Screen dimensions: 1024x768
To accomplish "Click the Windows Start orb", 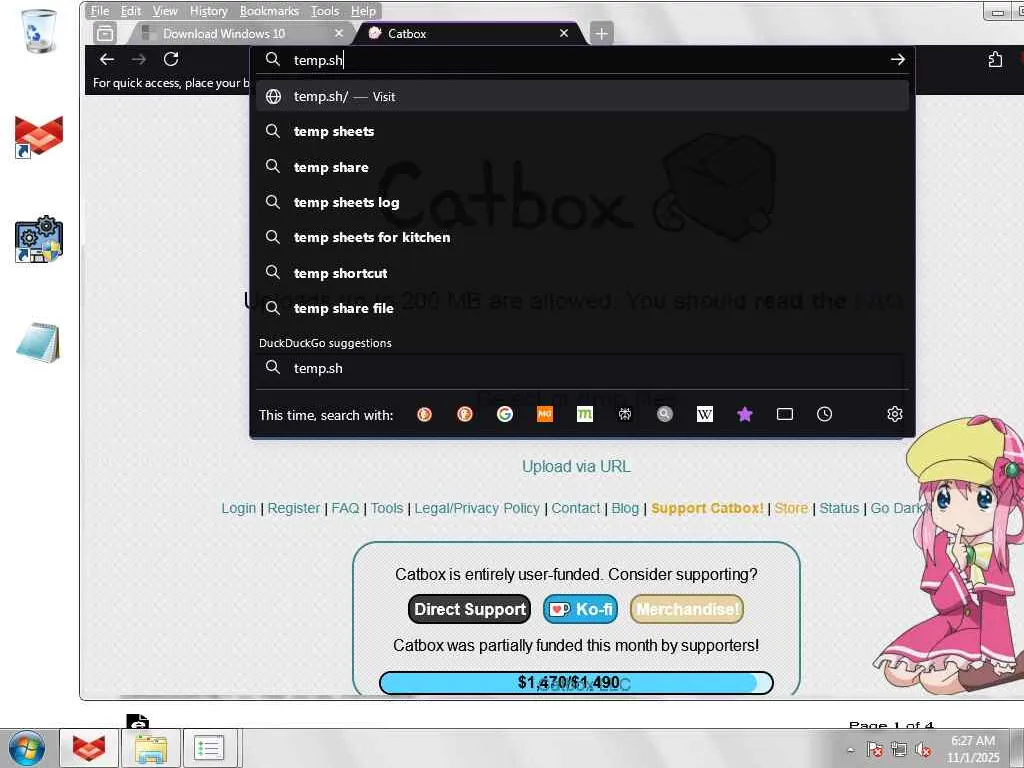I will pos(27,748).
